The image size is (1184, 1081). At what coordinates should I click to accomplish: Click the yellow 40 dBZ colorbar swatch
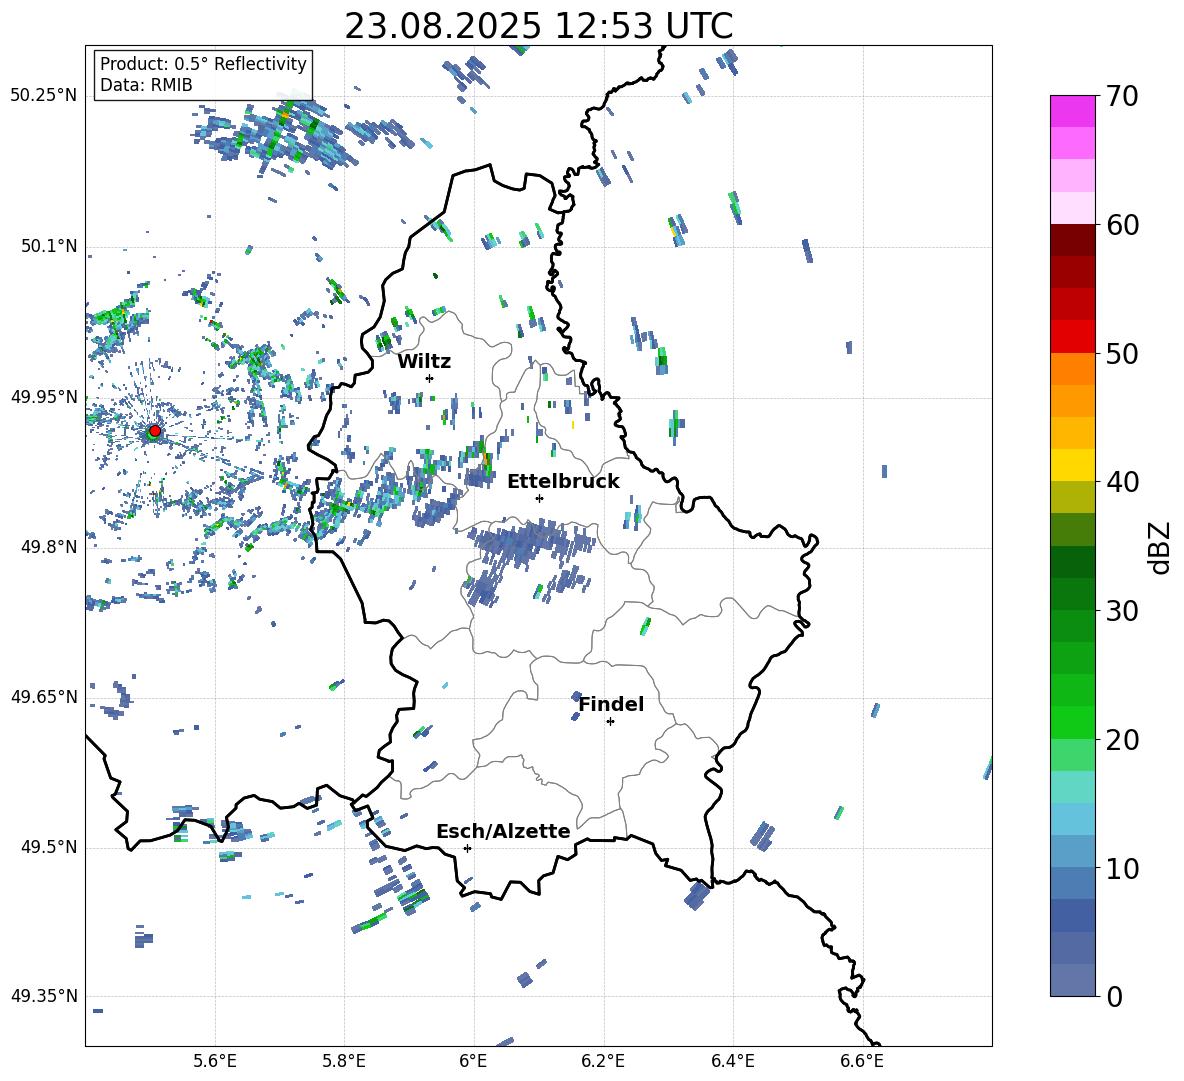coord(1073,465)
